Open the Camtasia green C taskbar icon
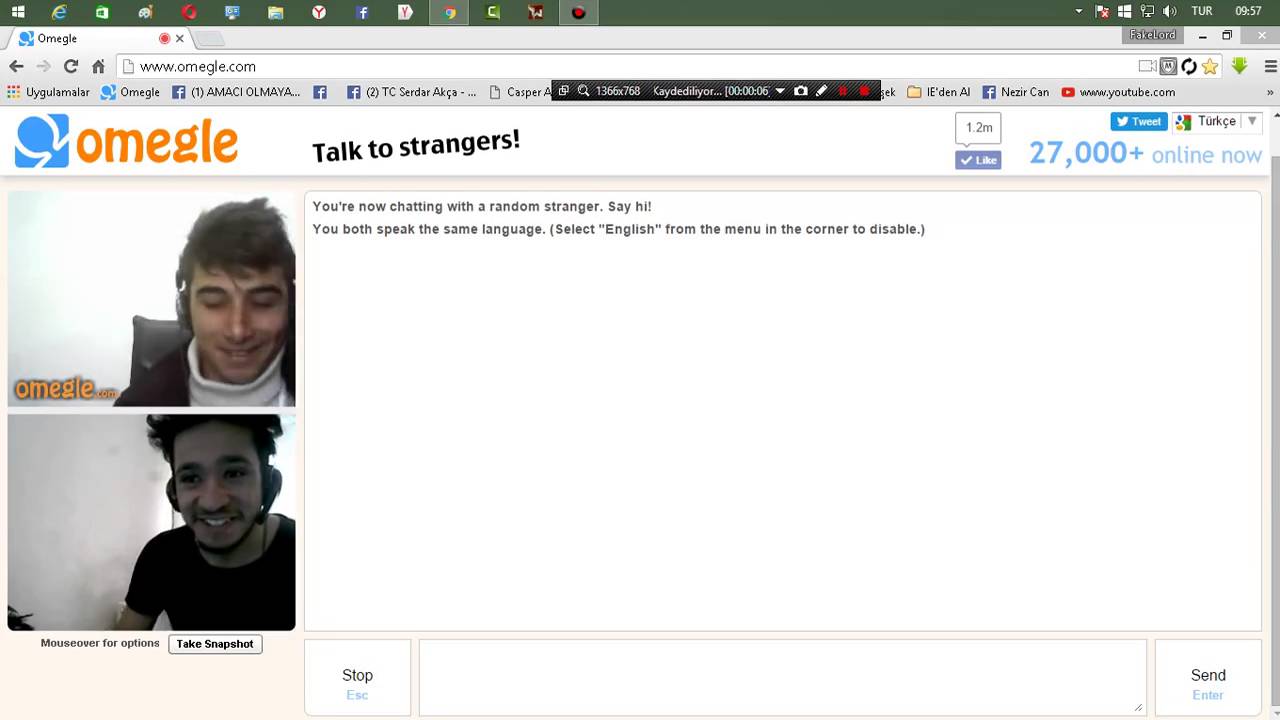Screen dimensions: 1280x720 [493, 12]
